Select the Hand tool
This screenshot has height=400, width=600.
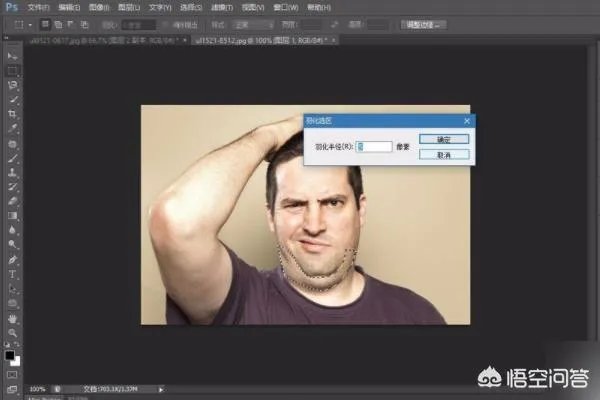coord(13,317)
